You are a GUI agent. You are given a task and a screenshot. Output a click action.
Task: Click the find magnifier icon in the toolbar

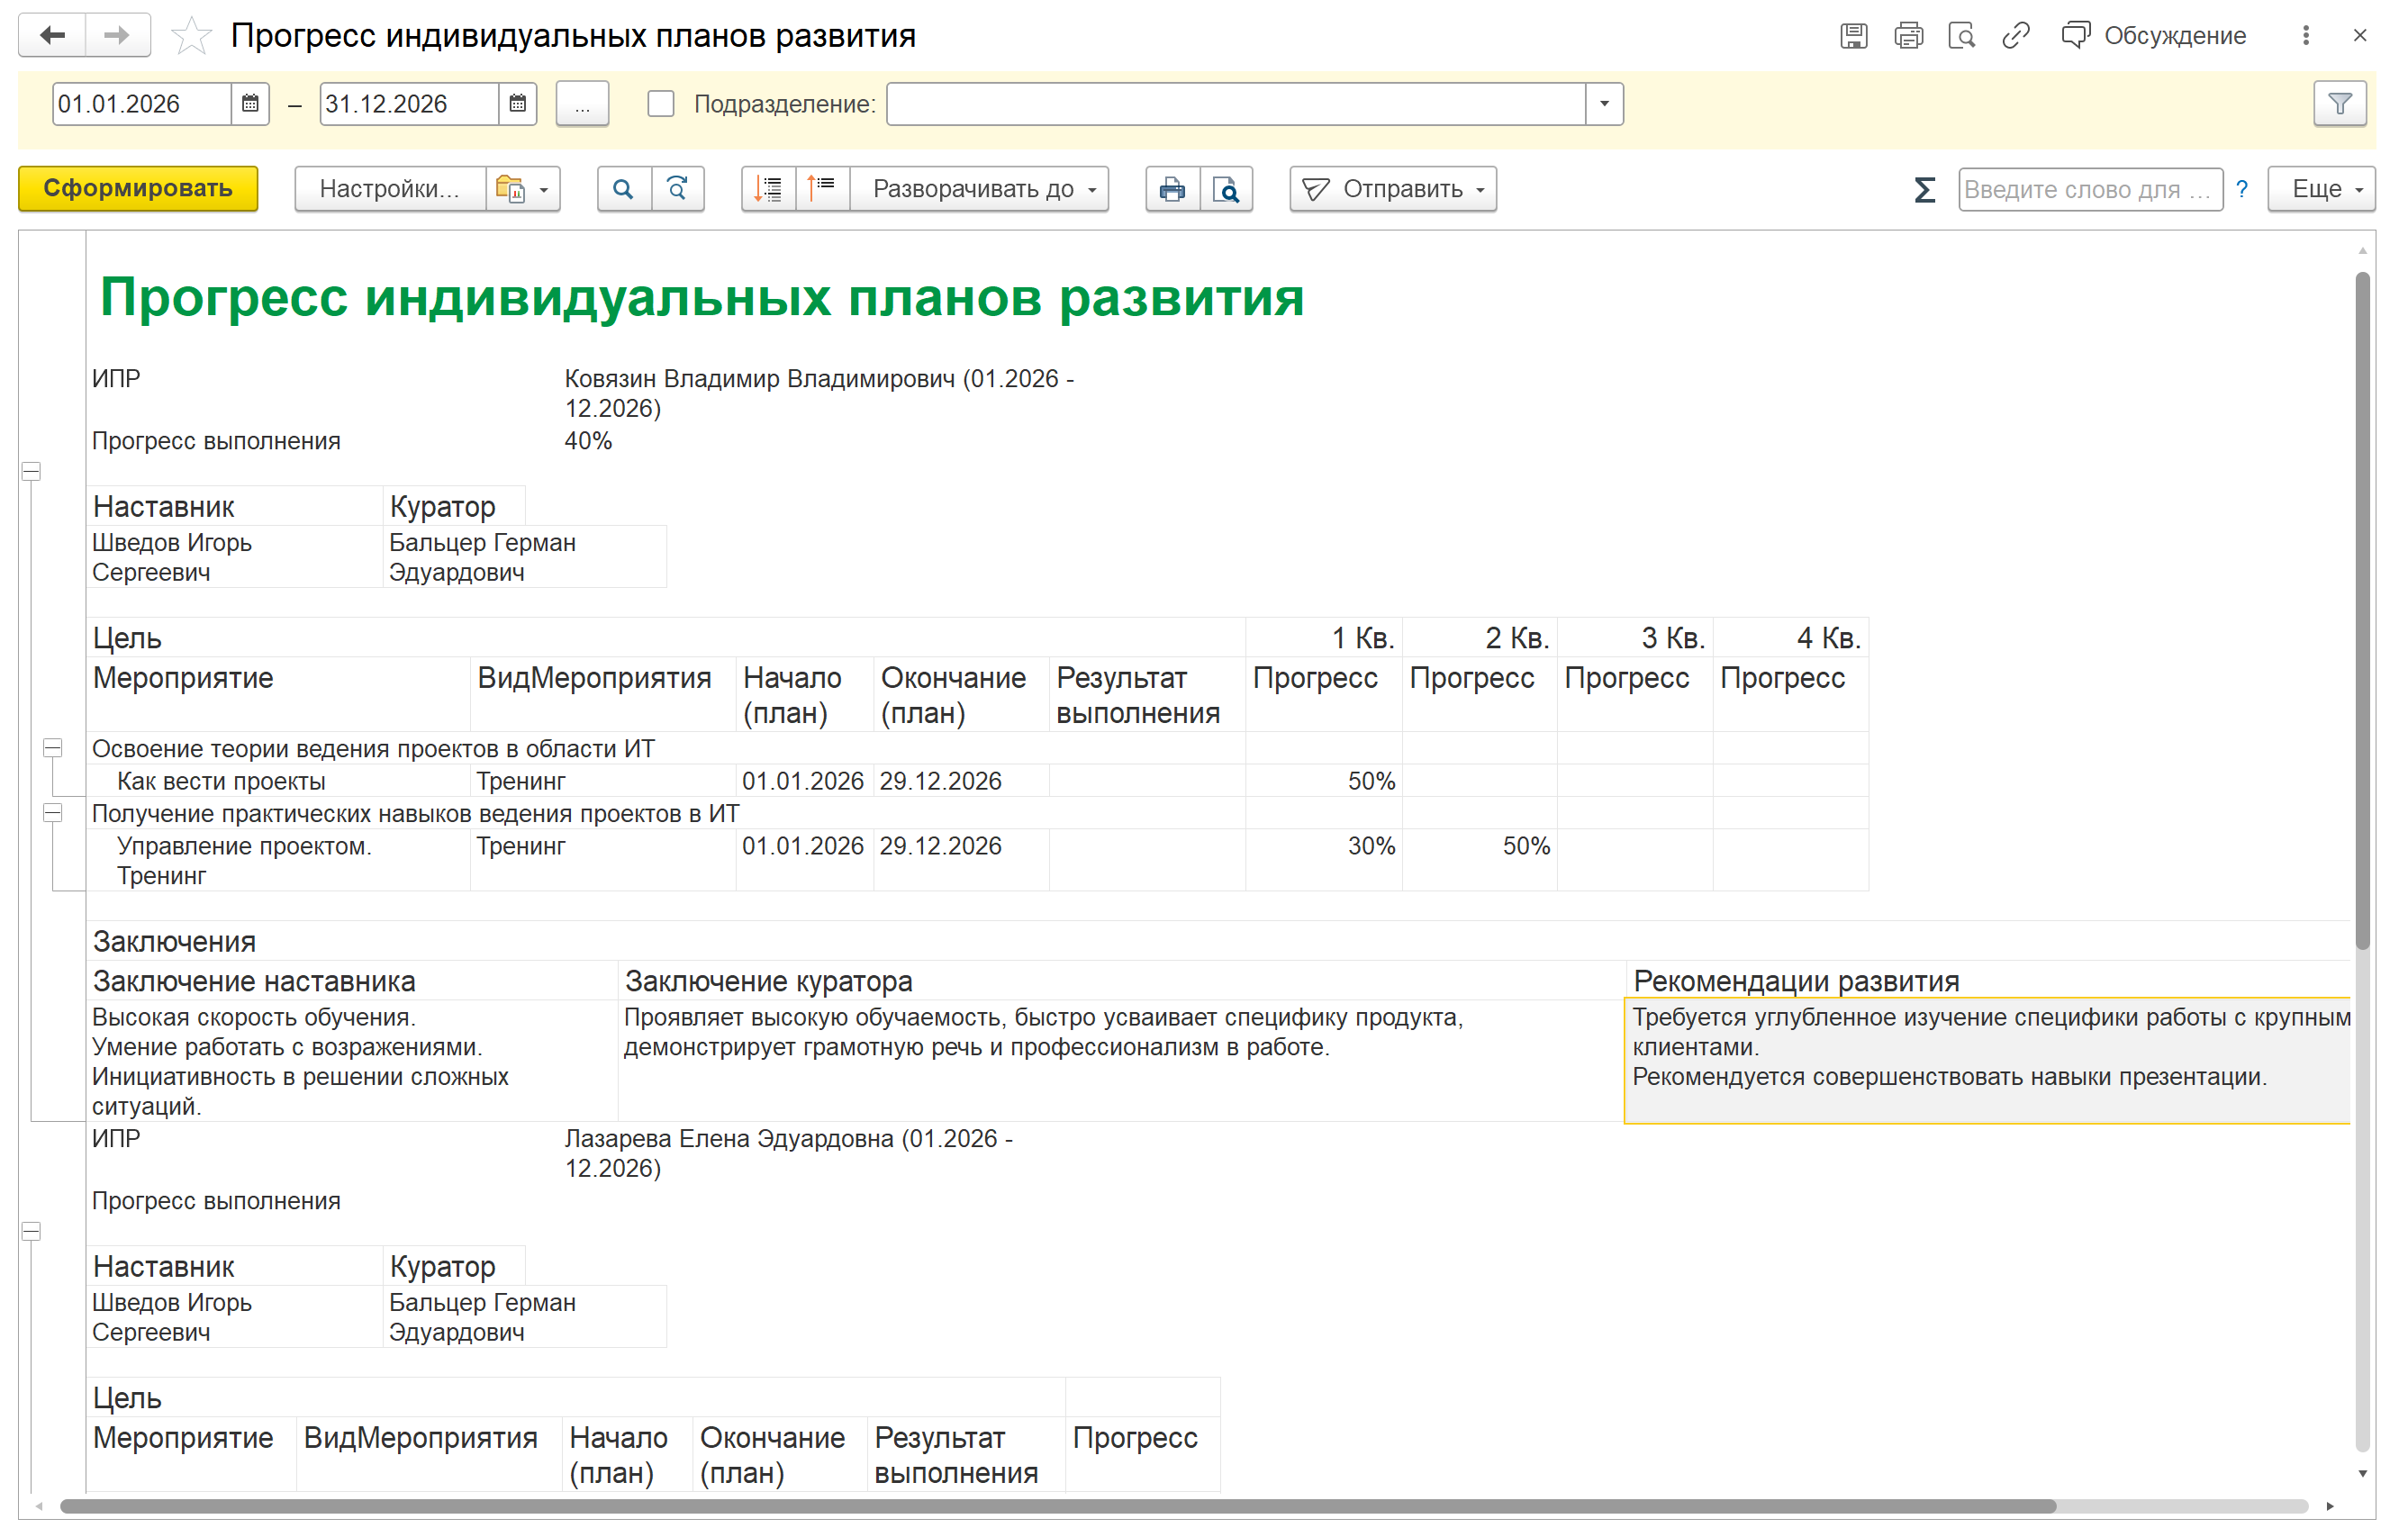623,189
